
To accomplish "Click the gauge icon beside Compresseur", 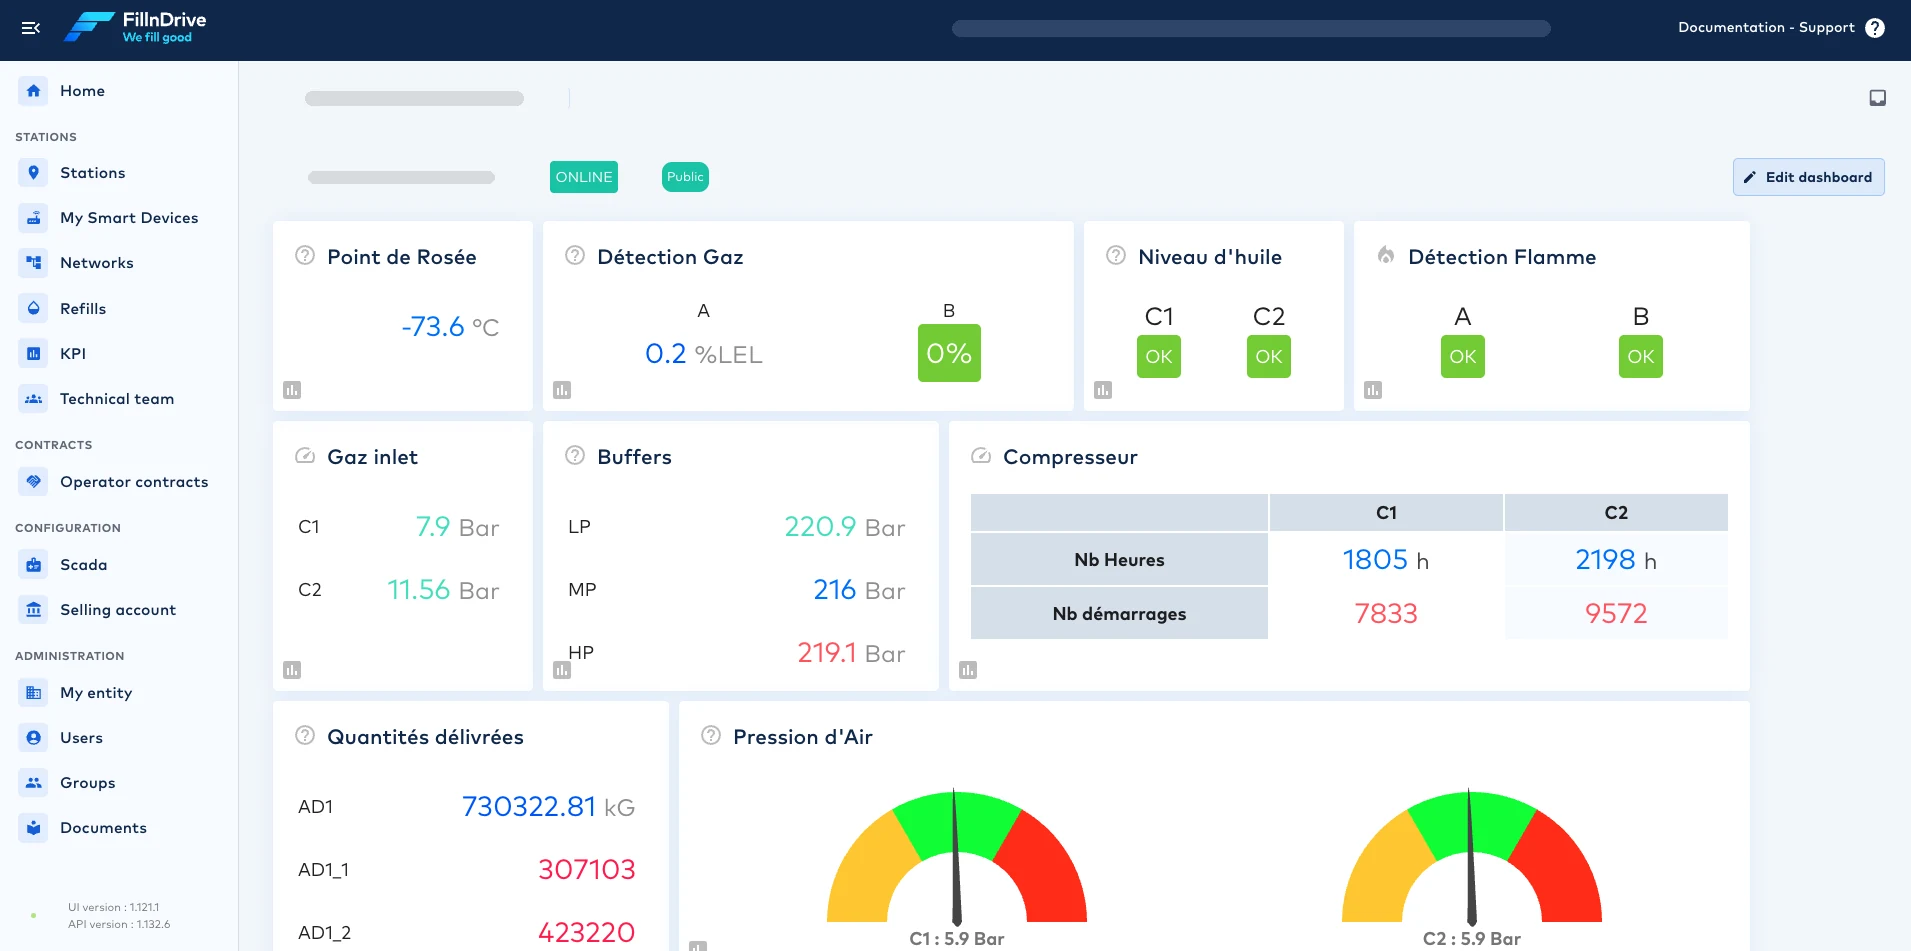I will (x=981, y=455).
